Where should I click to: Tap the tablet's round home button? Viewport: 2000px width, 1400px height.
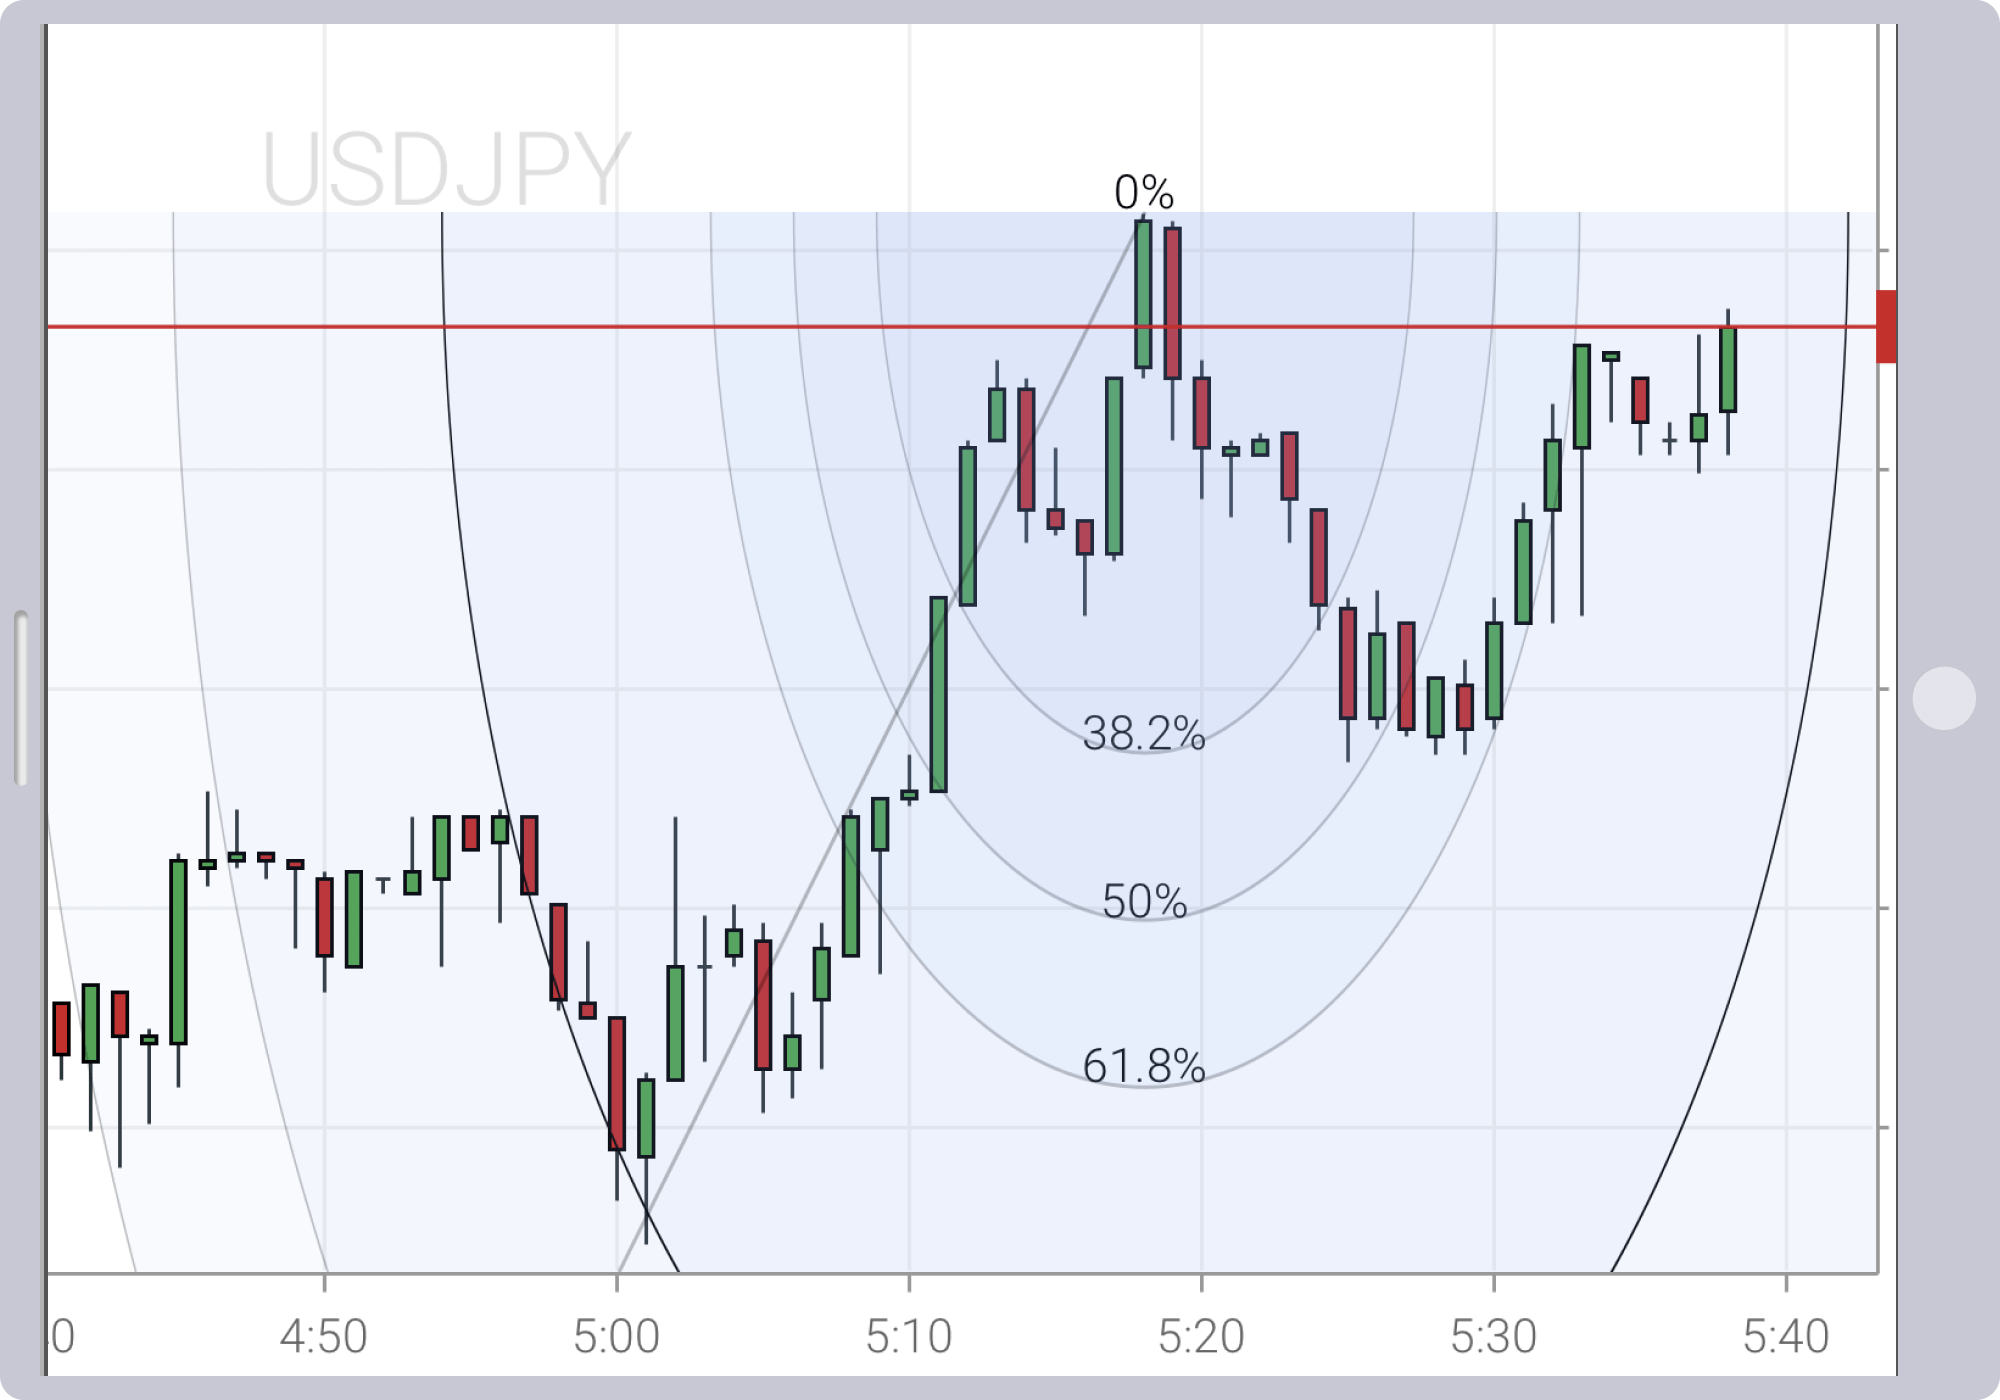[1944, 698]
